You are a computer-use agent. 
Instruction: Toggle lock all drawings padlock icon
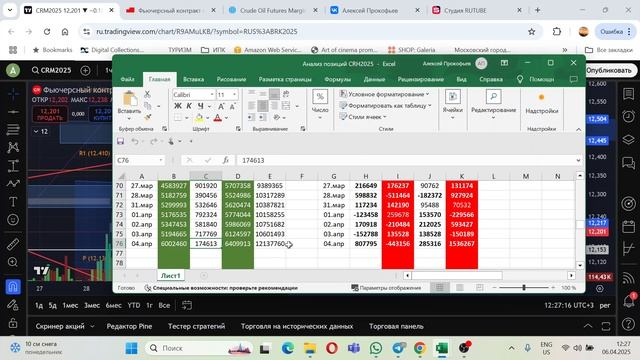[13, 322]
